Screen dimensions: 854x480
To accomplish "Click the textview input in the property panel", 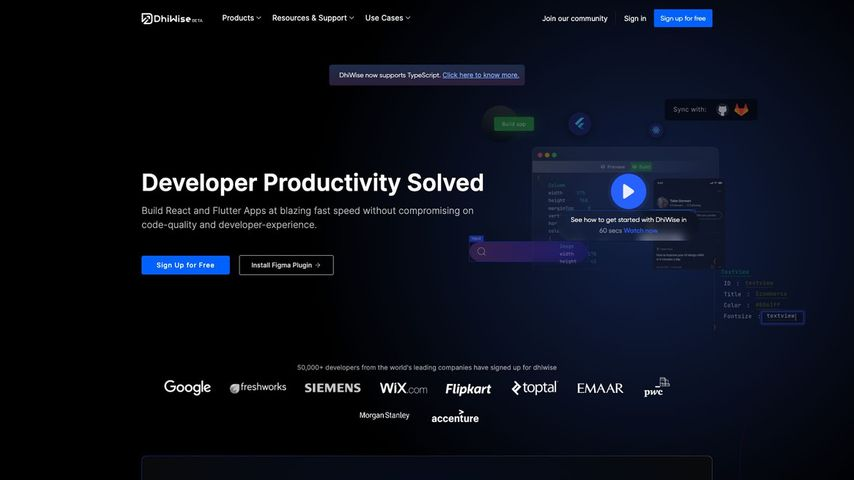I will point(782,317).
